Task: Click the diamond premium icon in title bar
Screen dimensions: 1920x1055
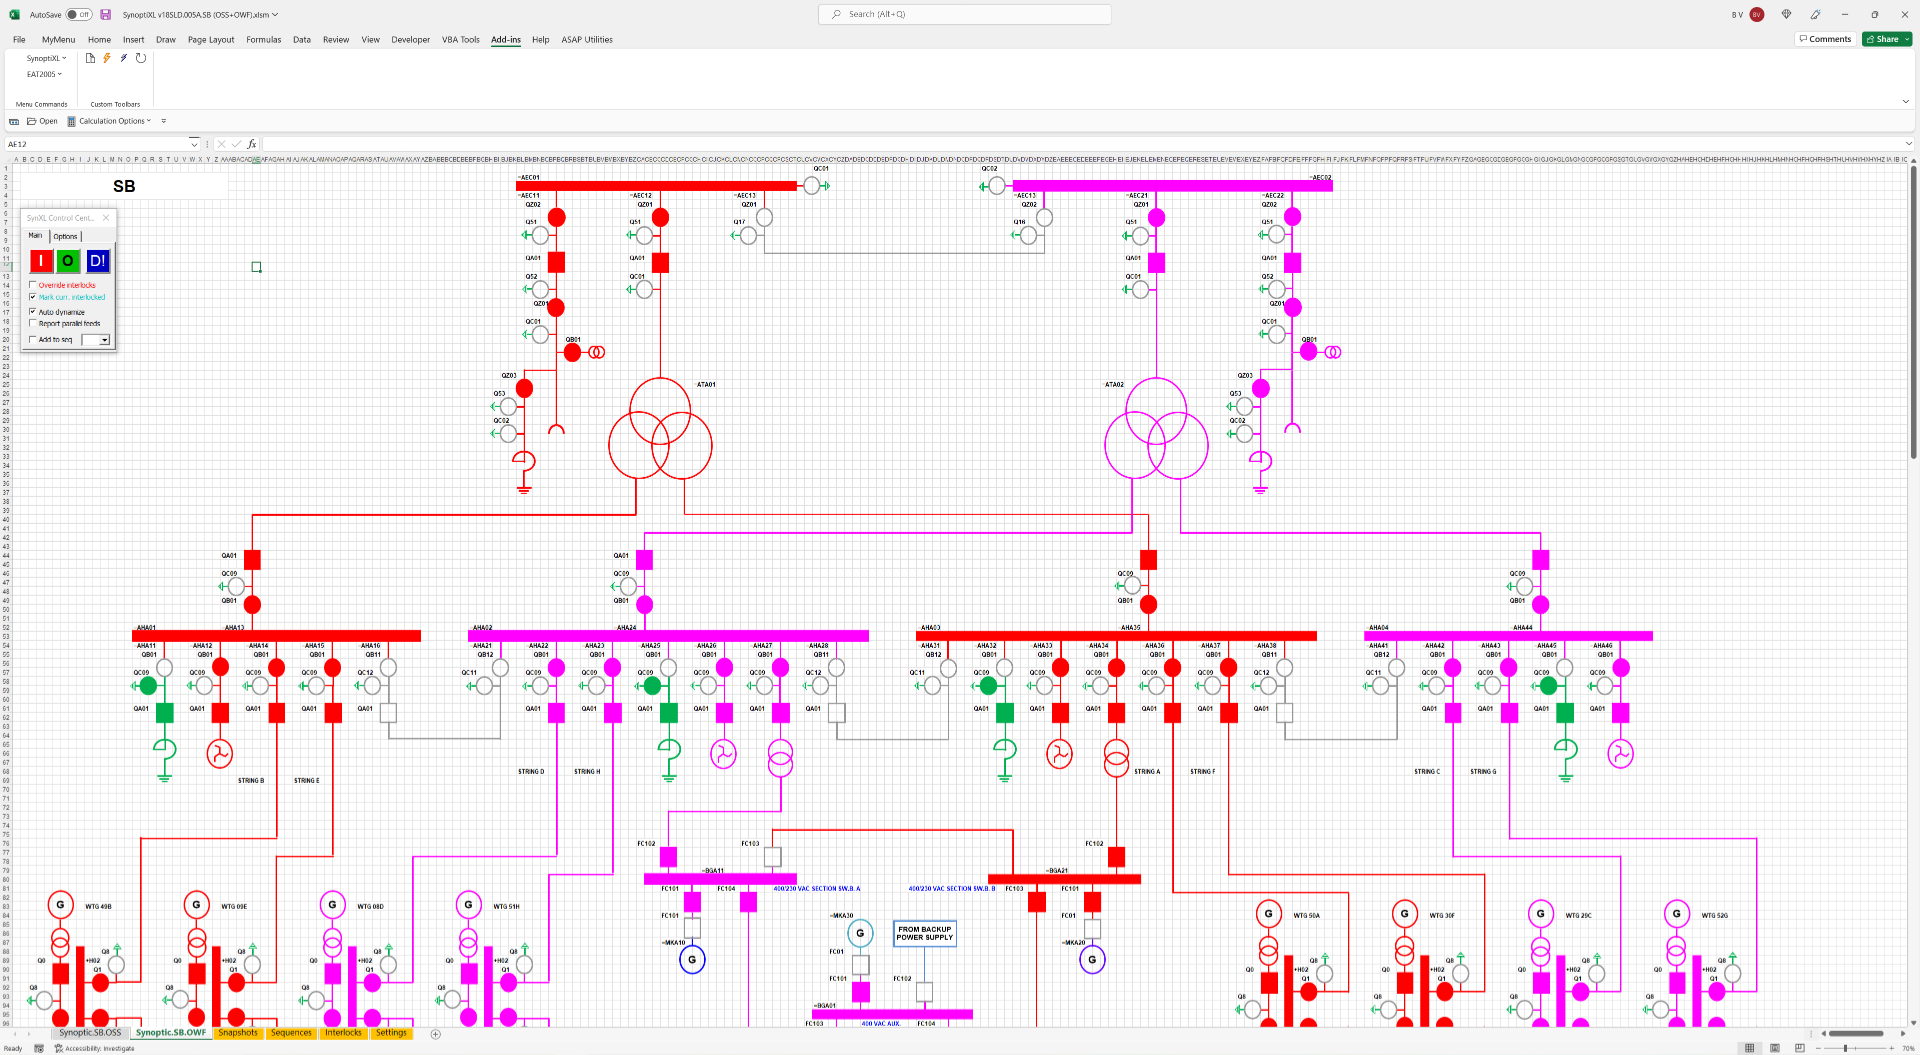Action: click(x=1786, y=15)
